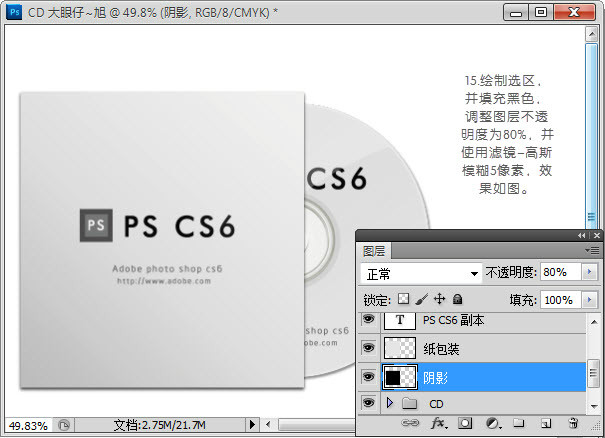The image size is (605, 438).
Task: Open the Layers panel options menu
Action: (x=592, y=249)
